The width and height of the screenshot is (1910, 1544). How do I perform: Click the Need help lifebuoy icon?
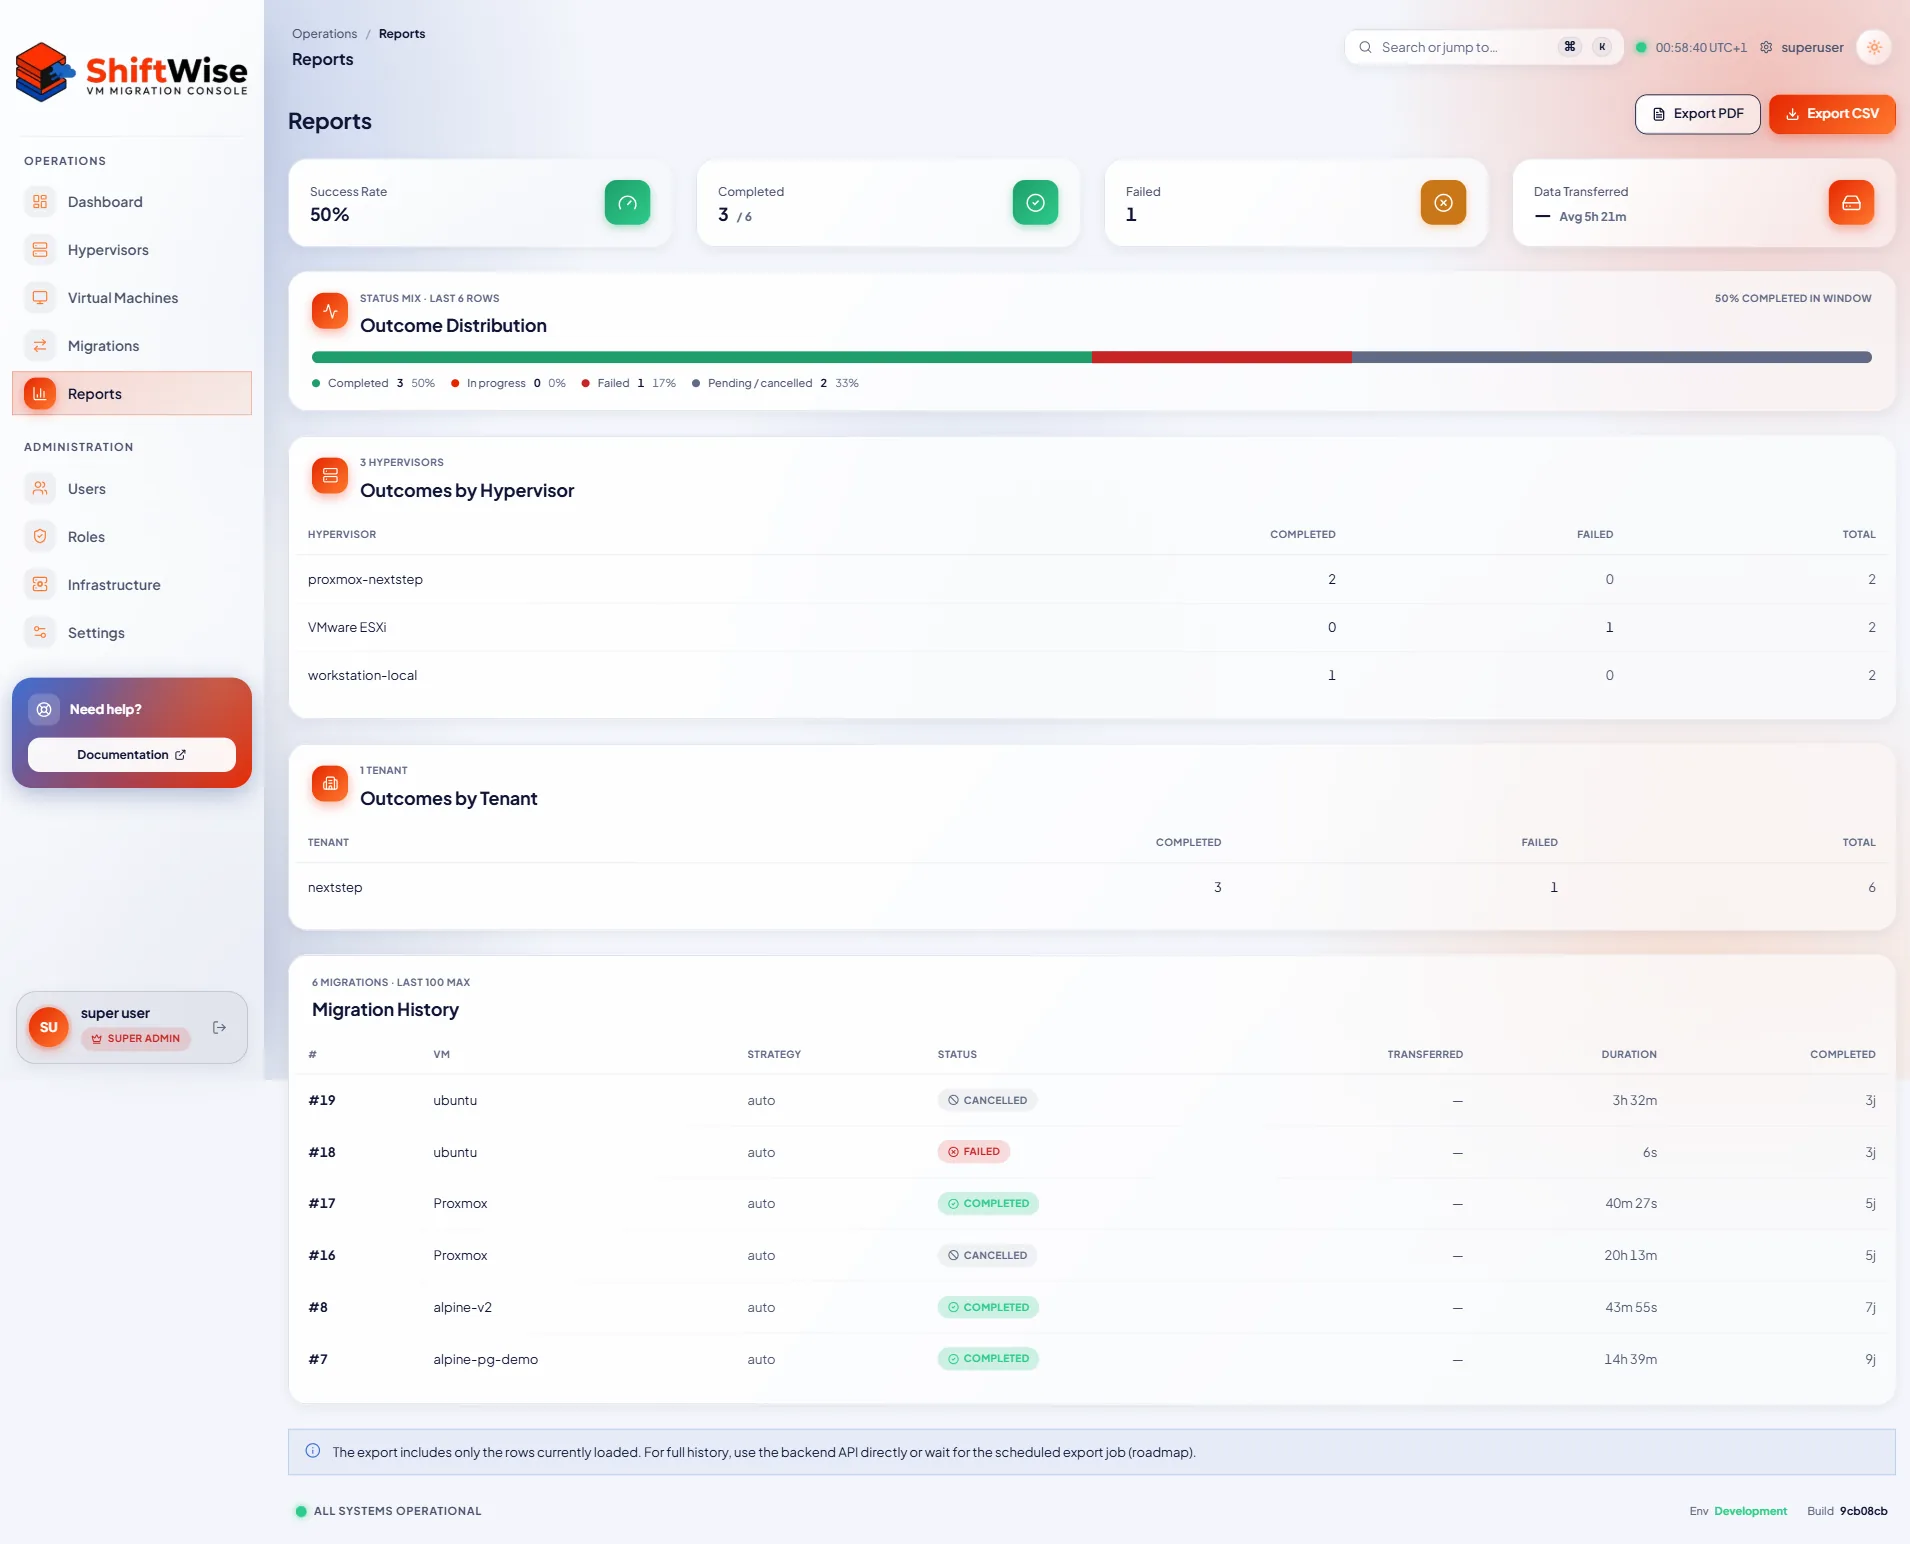[44, 709]
